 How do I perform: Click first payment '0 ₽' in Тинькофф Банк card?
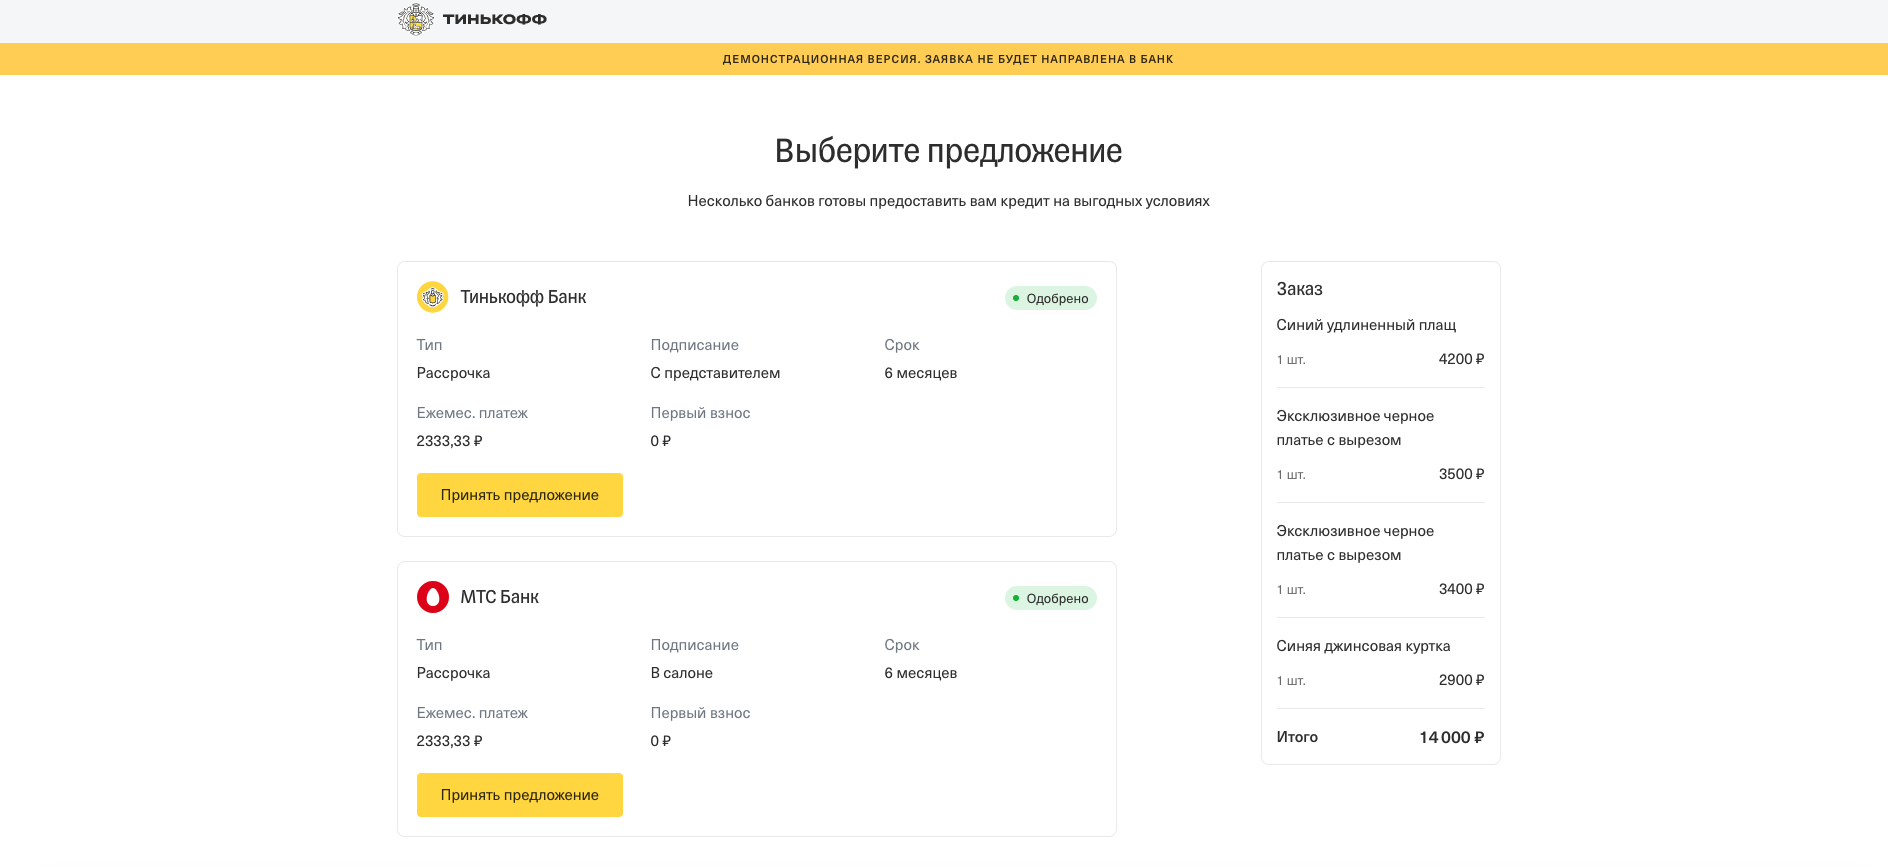click(661, 441)
